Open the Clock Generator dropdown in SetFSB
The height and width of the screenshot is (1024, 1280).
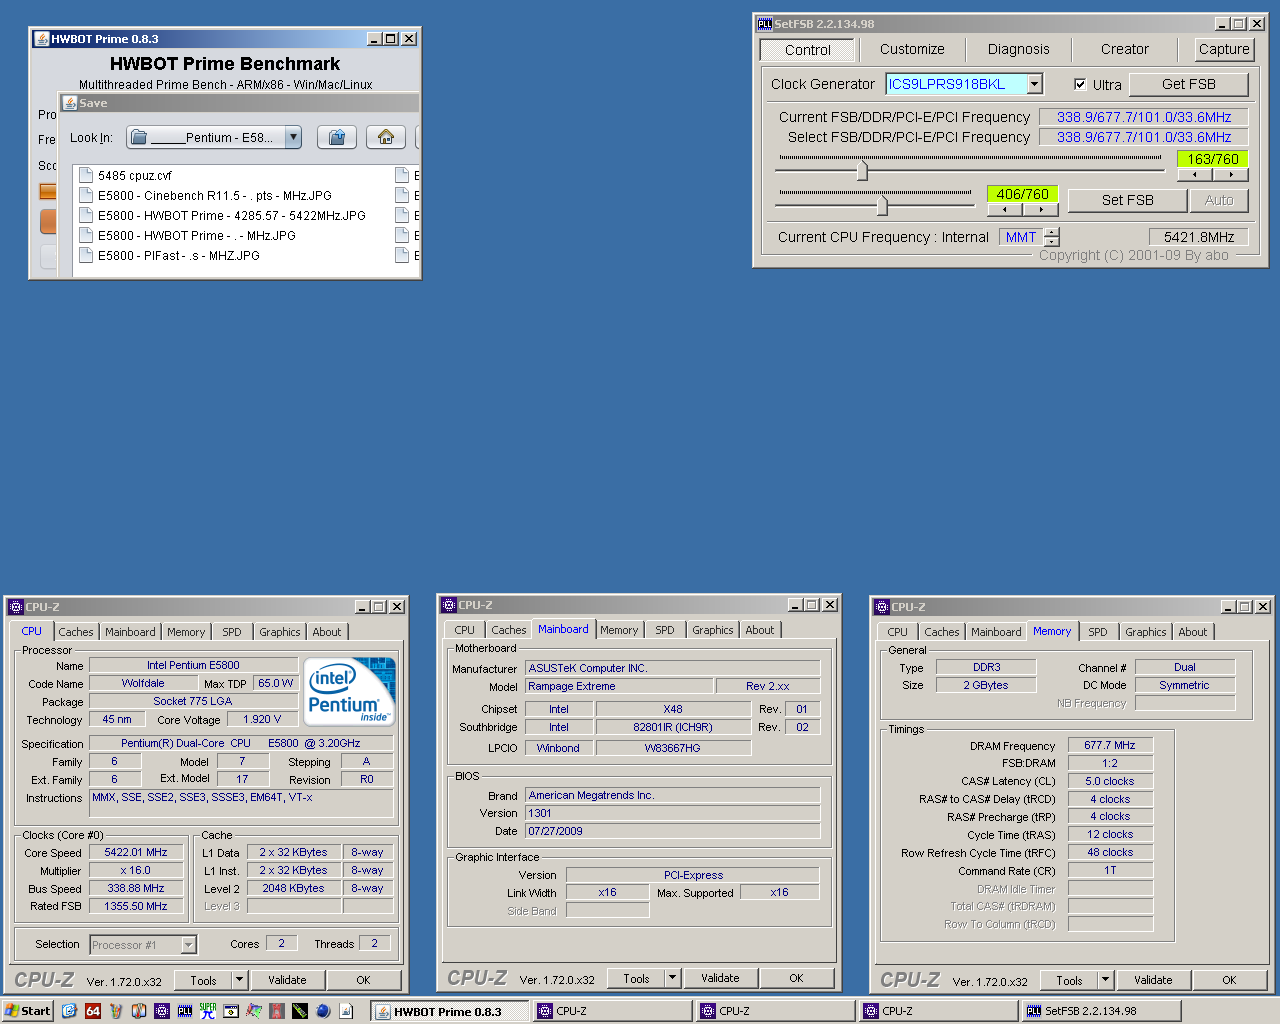click(1035, 84)
